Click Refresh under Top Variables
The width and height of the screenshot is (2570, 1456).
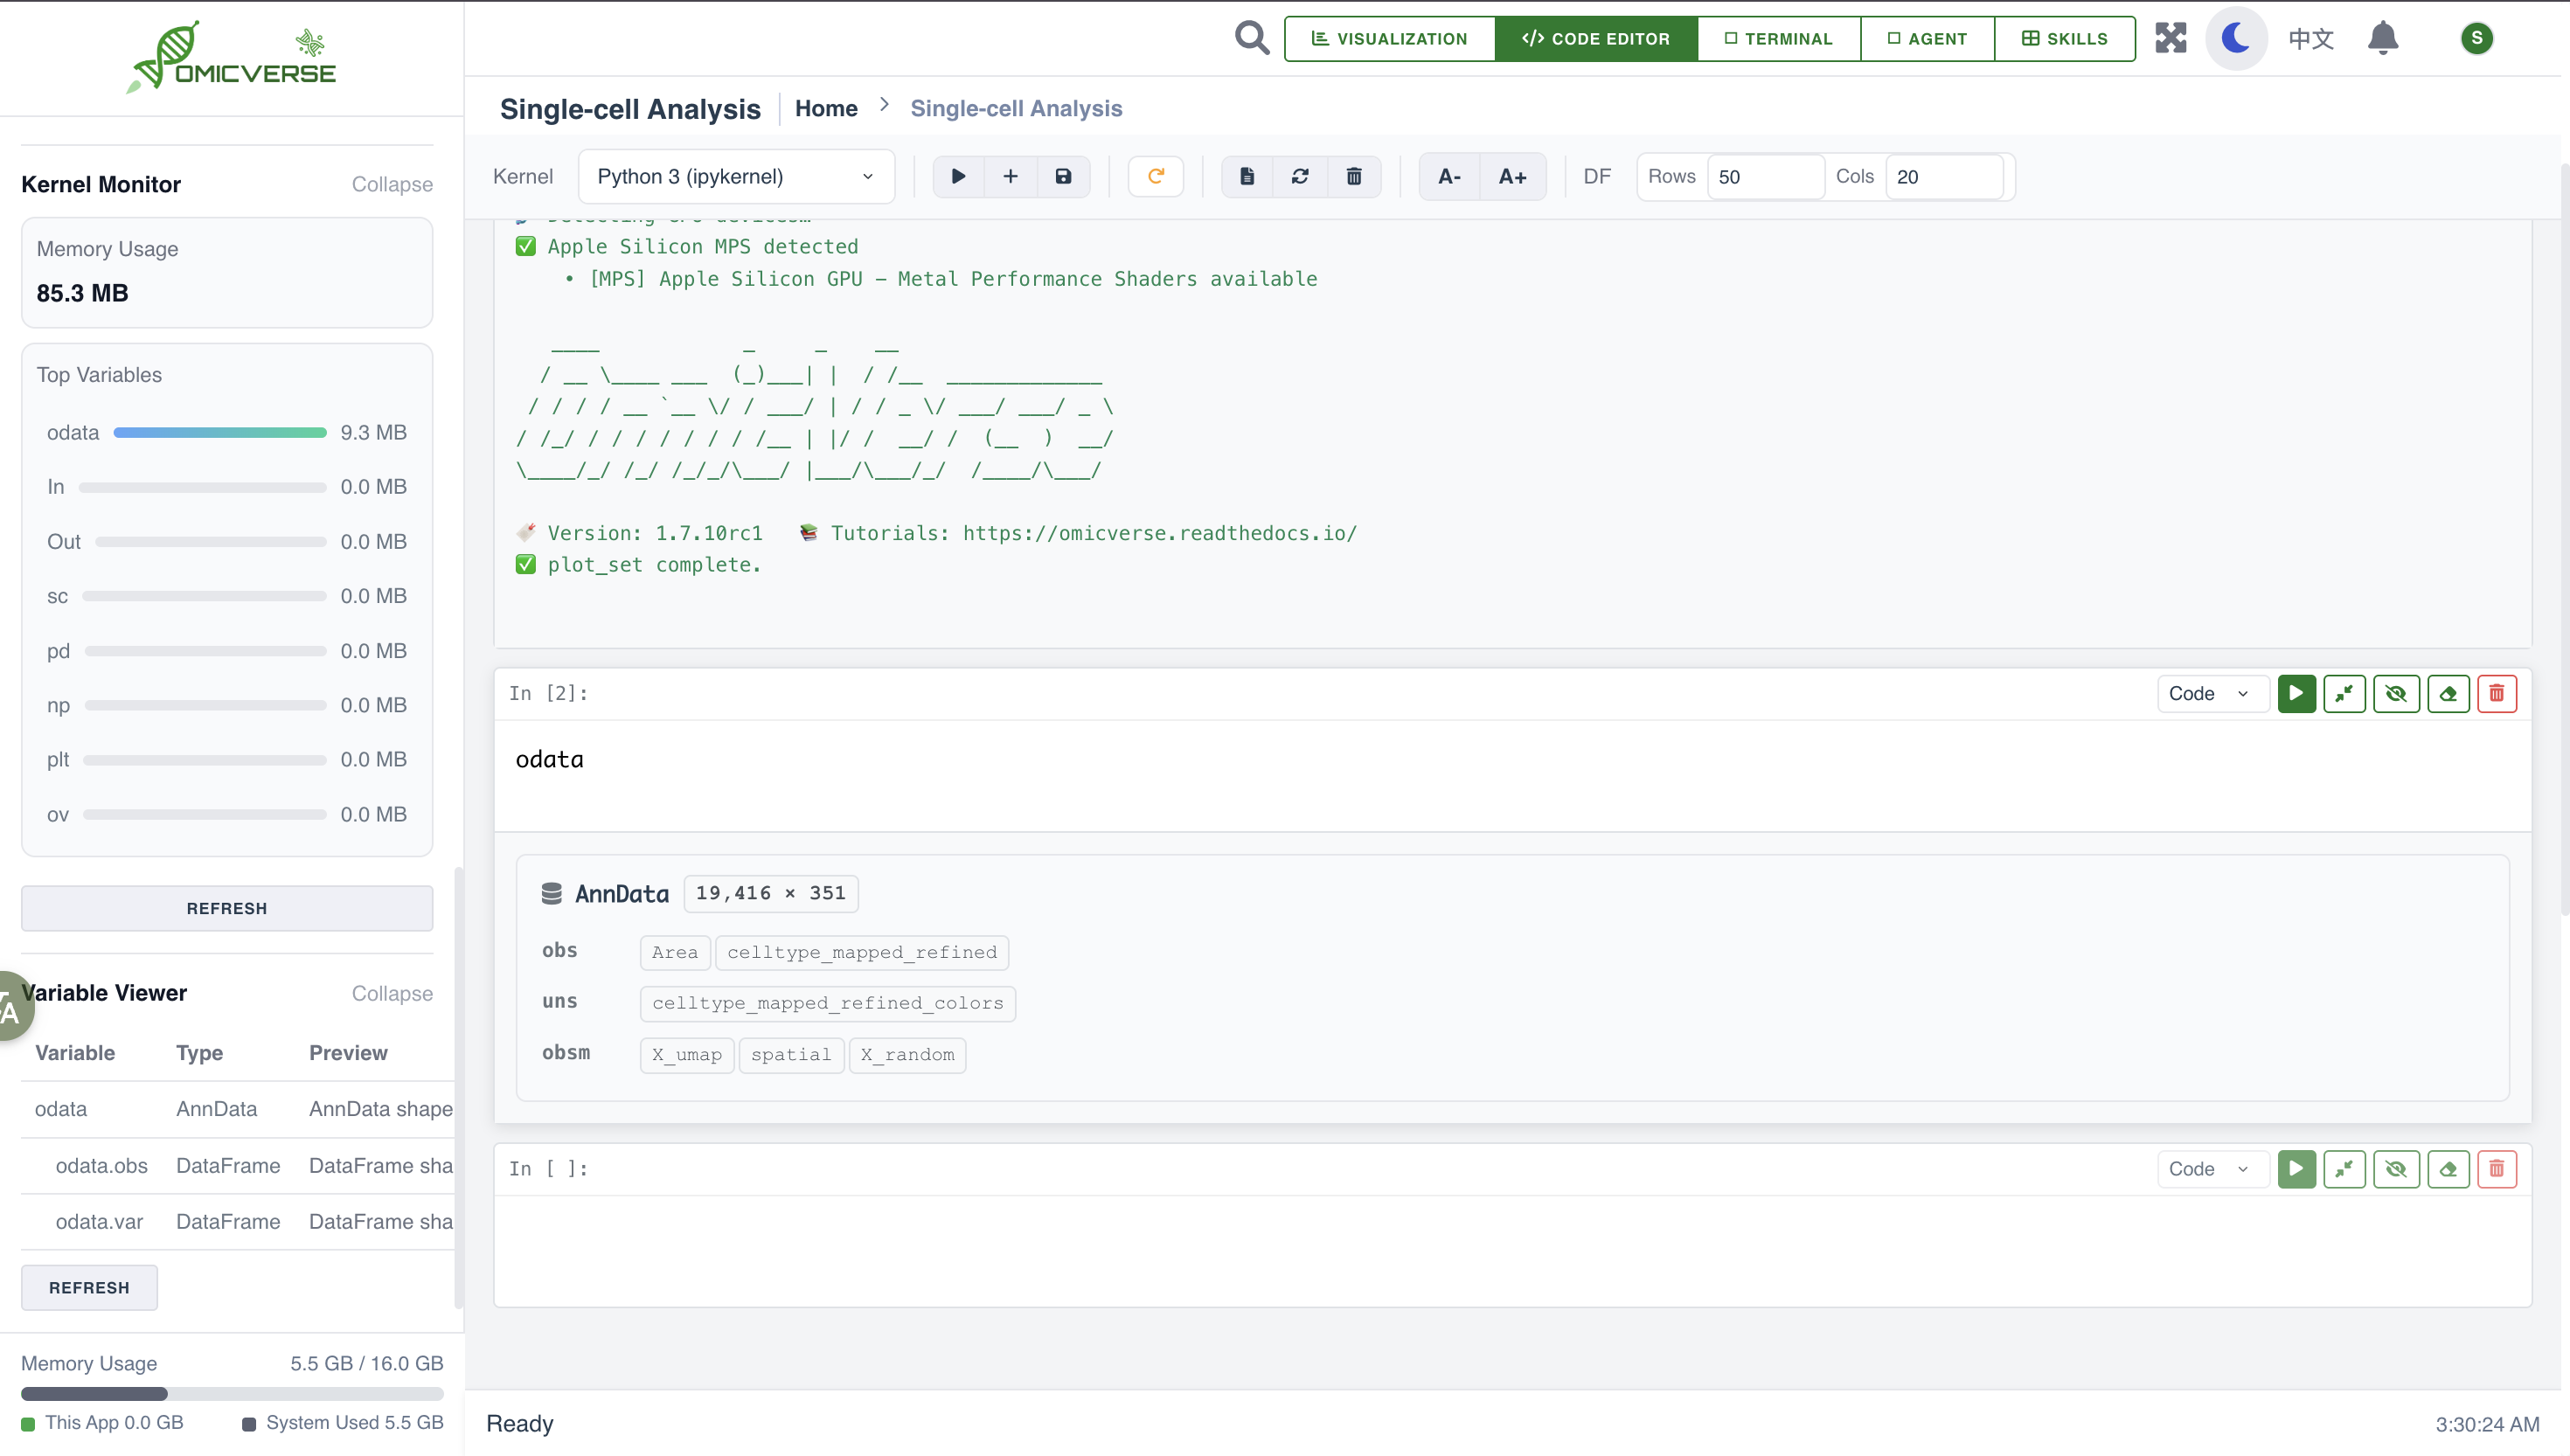[x=227, y=908]
